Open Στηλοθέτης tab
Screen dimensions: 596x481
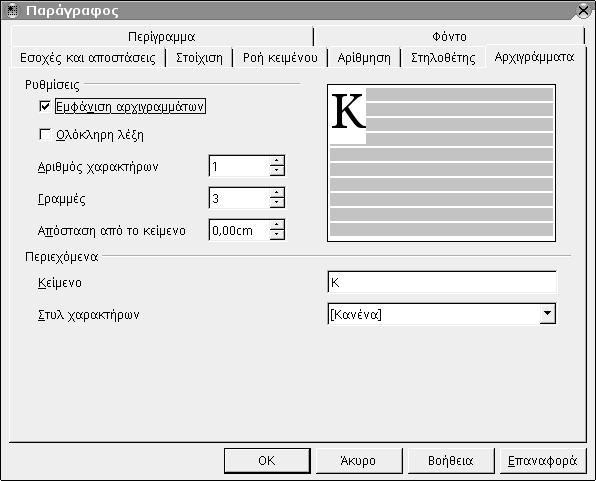pos(443,58)
